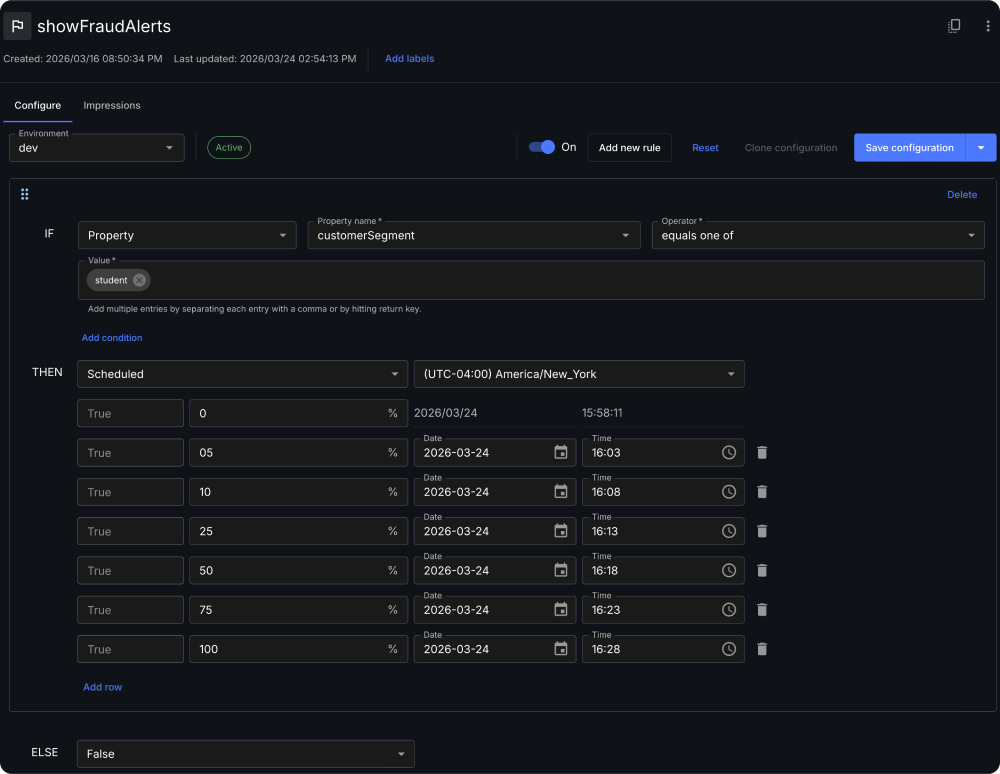1000x774 pixels.
Task: Click the Add labels link
Action: [409, 59]
